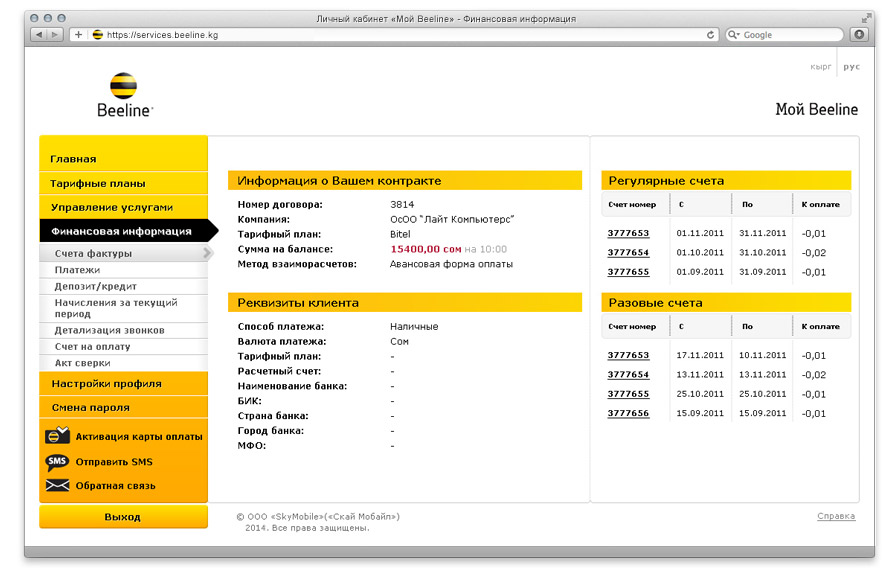Click the Отправить SMS link

(x=114, y=462)
